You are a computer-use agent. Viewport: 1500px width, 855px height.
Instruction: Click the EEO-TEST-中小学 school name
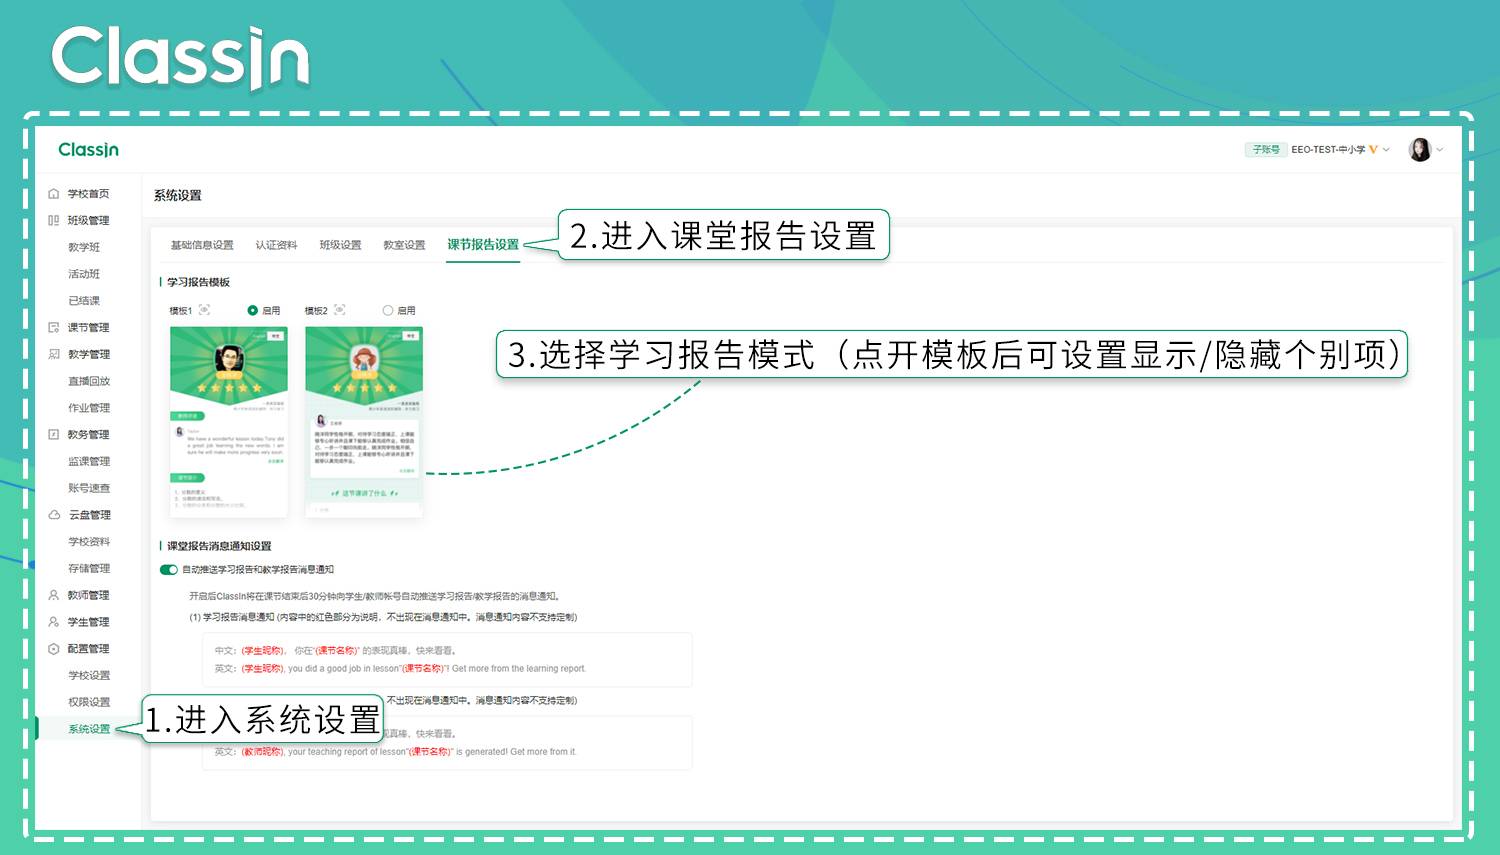[x=1328, y=150]
